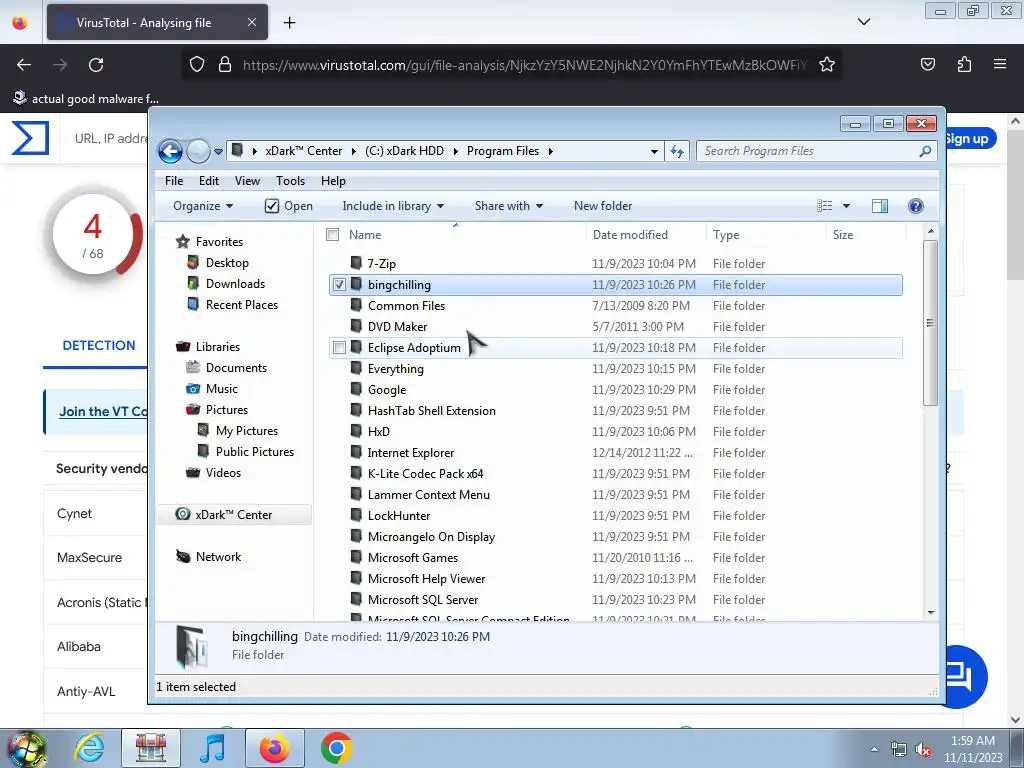Viewport: 1024px width, 768px height.
Task: Click the HxD folder icon
Action: coord(356,431)
